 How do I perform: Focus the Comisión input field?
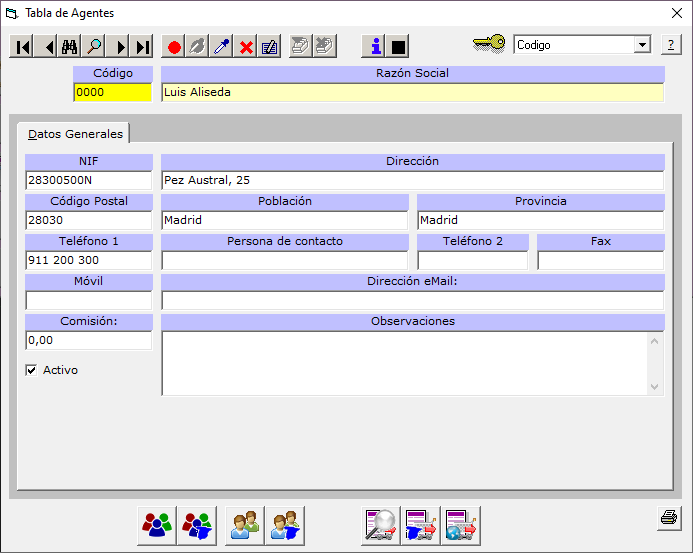[x=89, y=341]
